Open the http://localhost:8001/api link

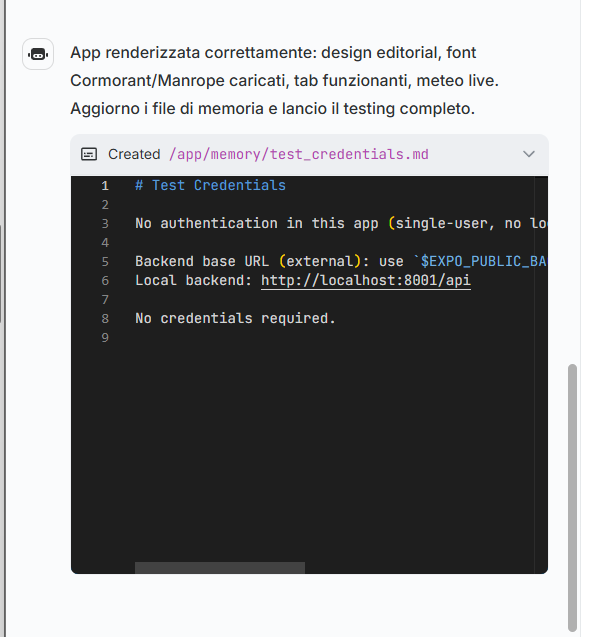366,280
